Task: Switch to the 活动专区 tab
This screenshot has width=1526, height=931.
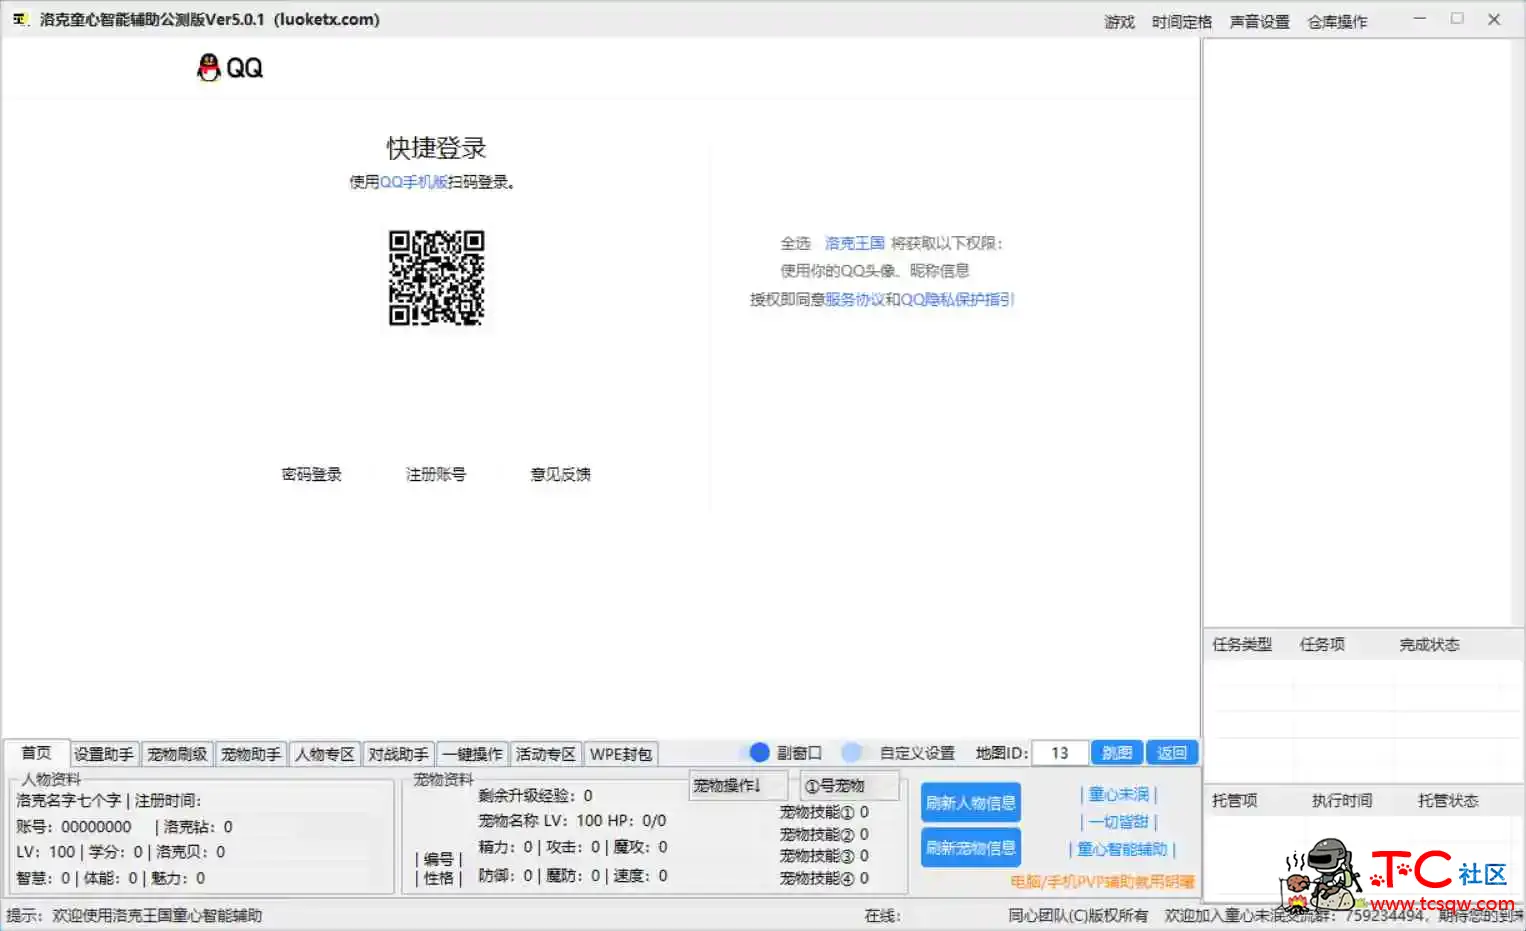Action: (x=546, y=754)
